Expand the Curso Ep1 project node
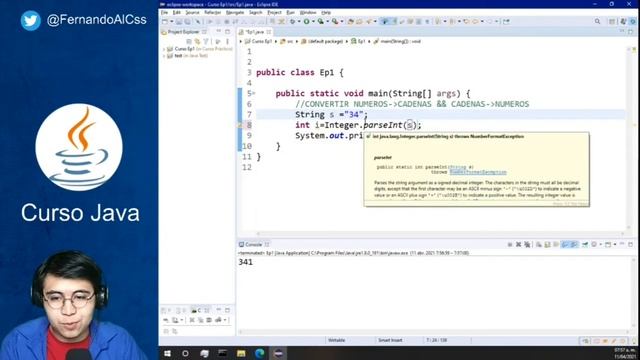 [164, 49]
